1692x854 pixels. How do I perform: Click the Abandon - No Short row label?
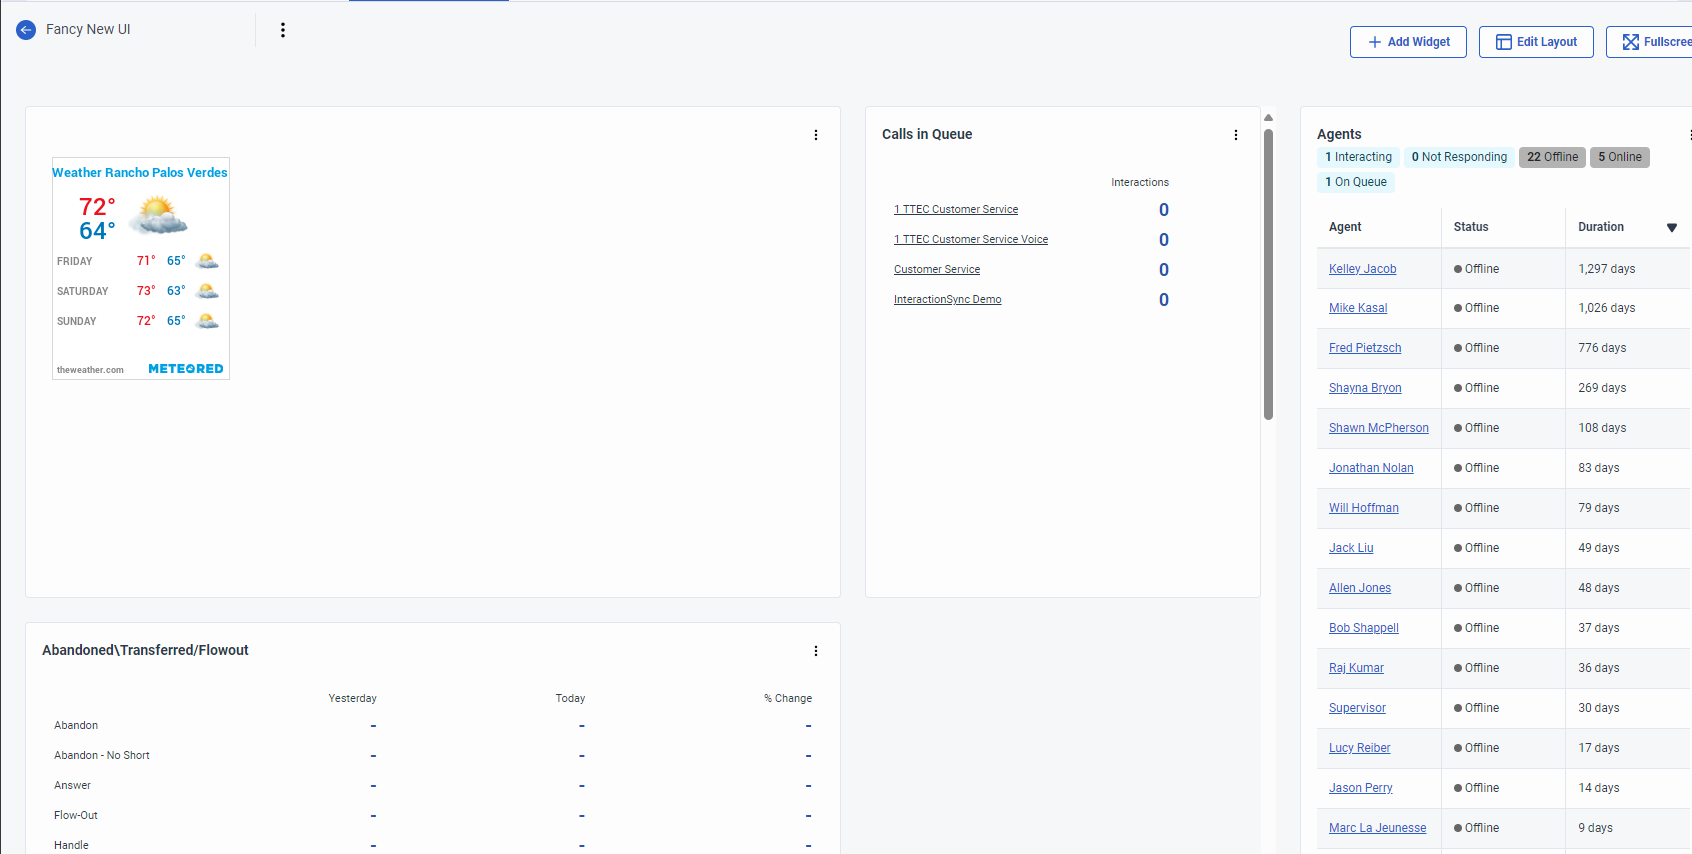tap(102, 756)
